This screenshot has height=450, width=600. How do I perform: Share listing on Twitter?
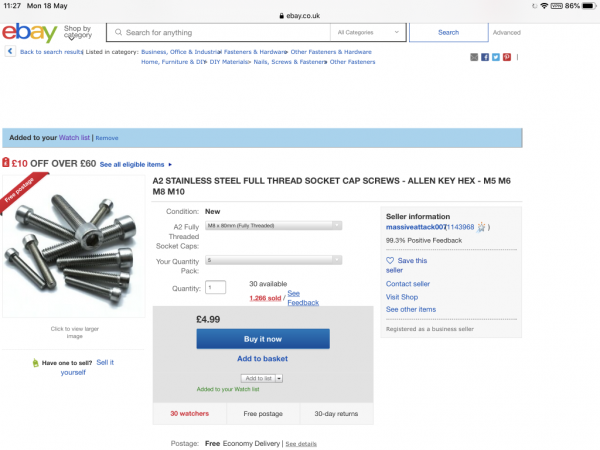click(x=496, y=57)
